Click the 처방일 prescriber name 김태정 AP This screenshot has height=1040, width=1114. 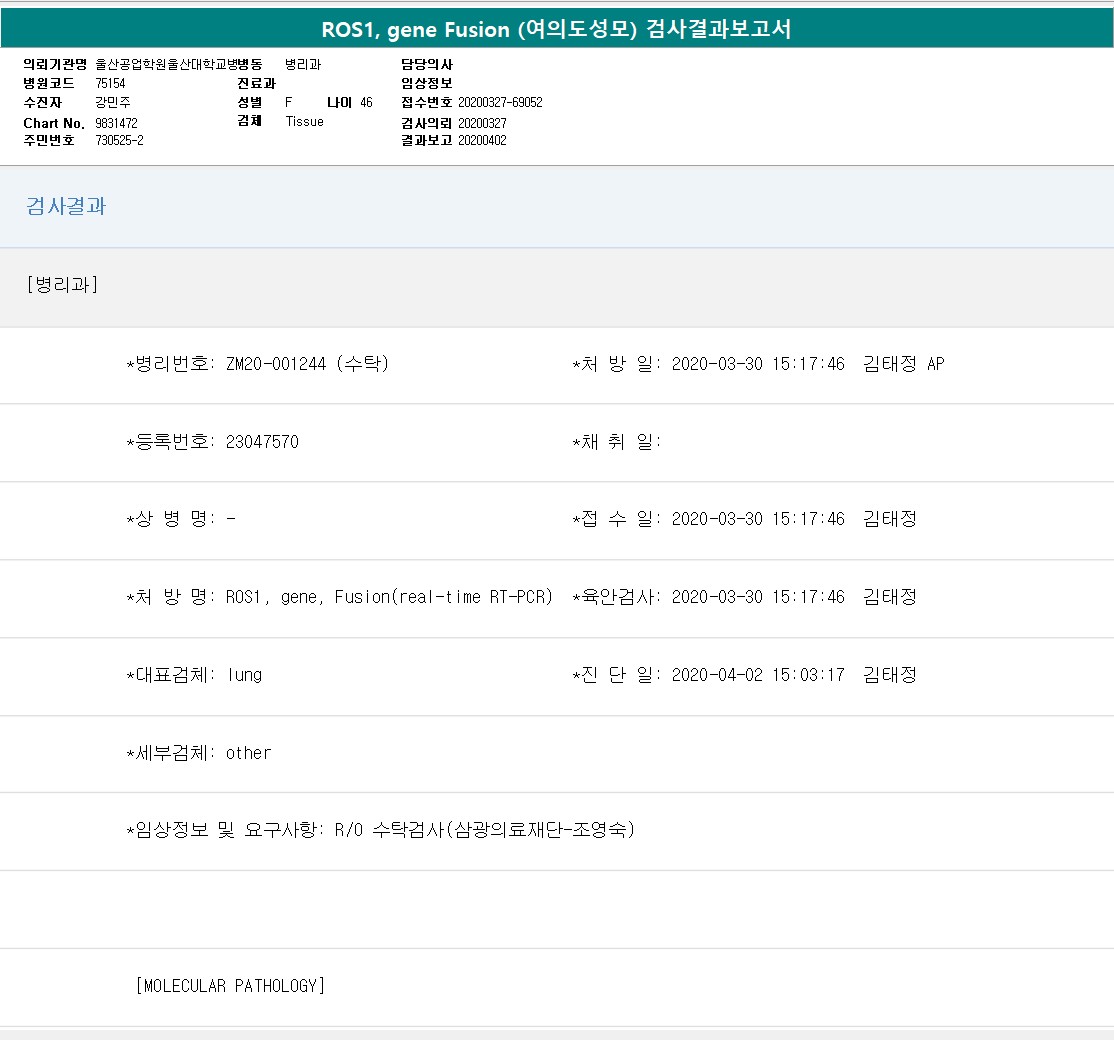click(x=903, y=364)
